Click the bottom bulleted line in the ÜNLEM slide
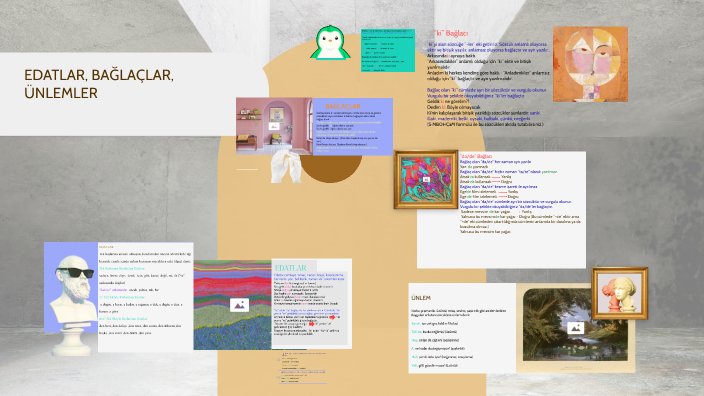The width and height of the screenshot is (704, 396). coord(435,366)
